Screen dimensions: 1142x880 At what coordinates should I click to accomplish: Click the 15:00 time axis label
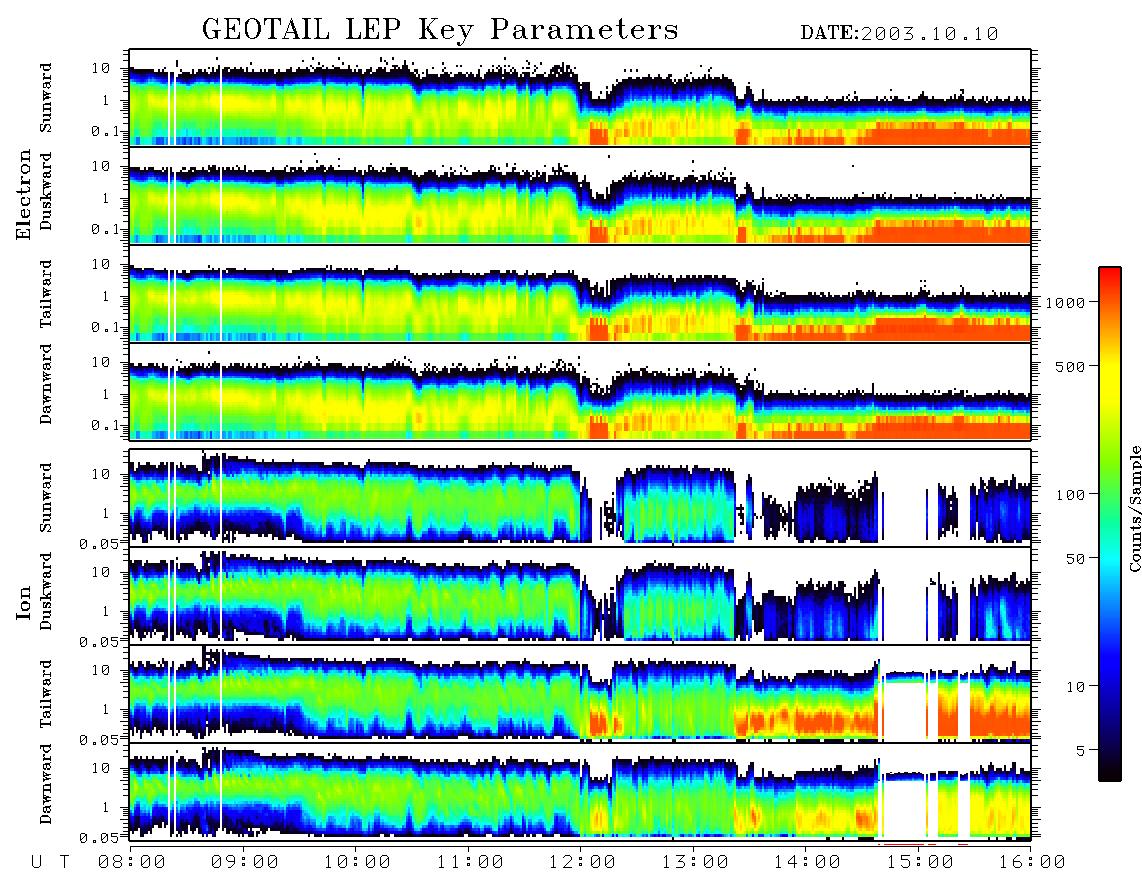pyautogui.click(x=920, y=862)
